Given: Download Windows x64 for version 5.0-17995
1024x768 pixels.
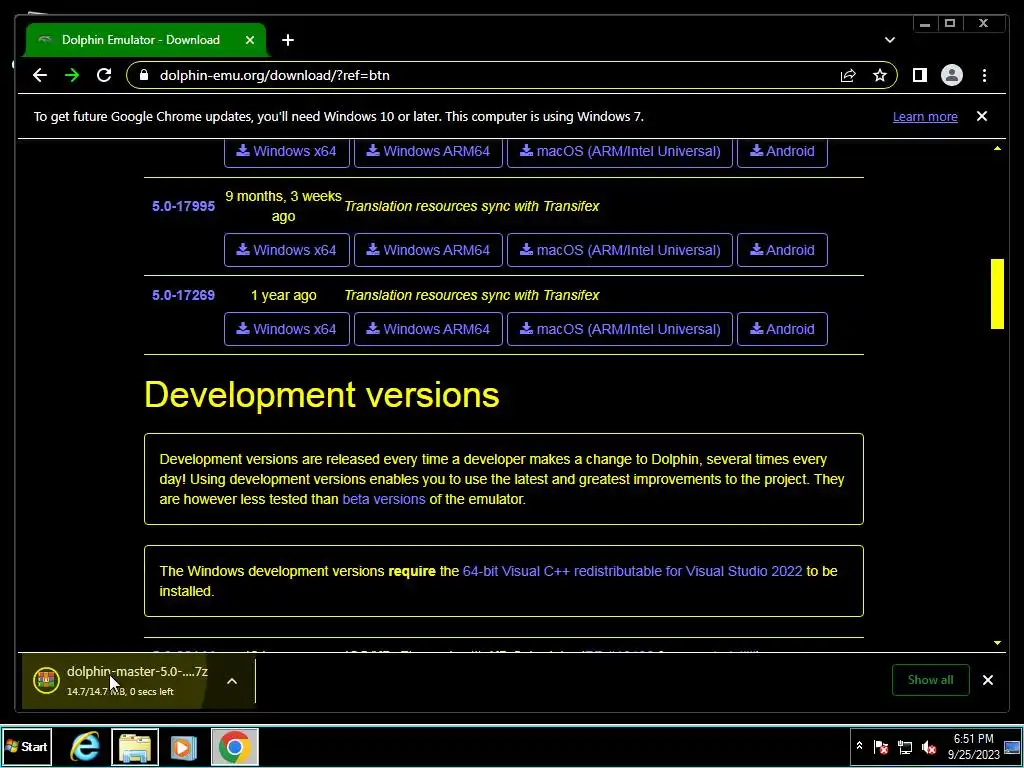Looking at the screenshot, I should pyautogui.click(x=287, y=250).
